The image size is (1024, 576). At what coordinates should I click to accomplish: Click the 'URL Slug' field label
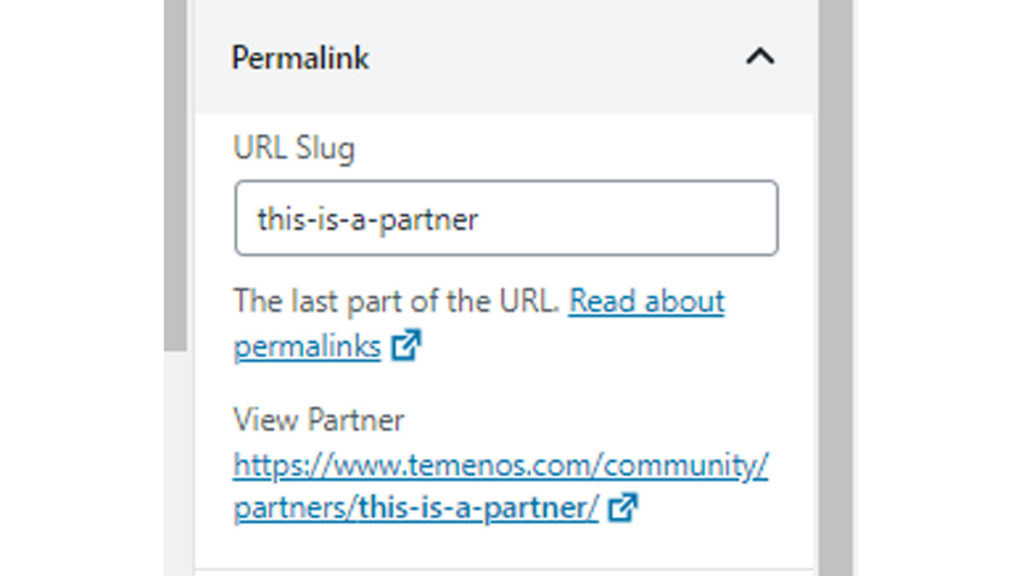294,149
